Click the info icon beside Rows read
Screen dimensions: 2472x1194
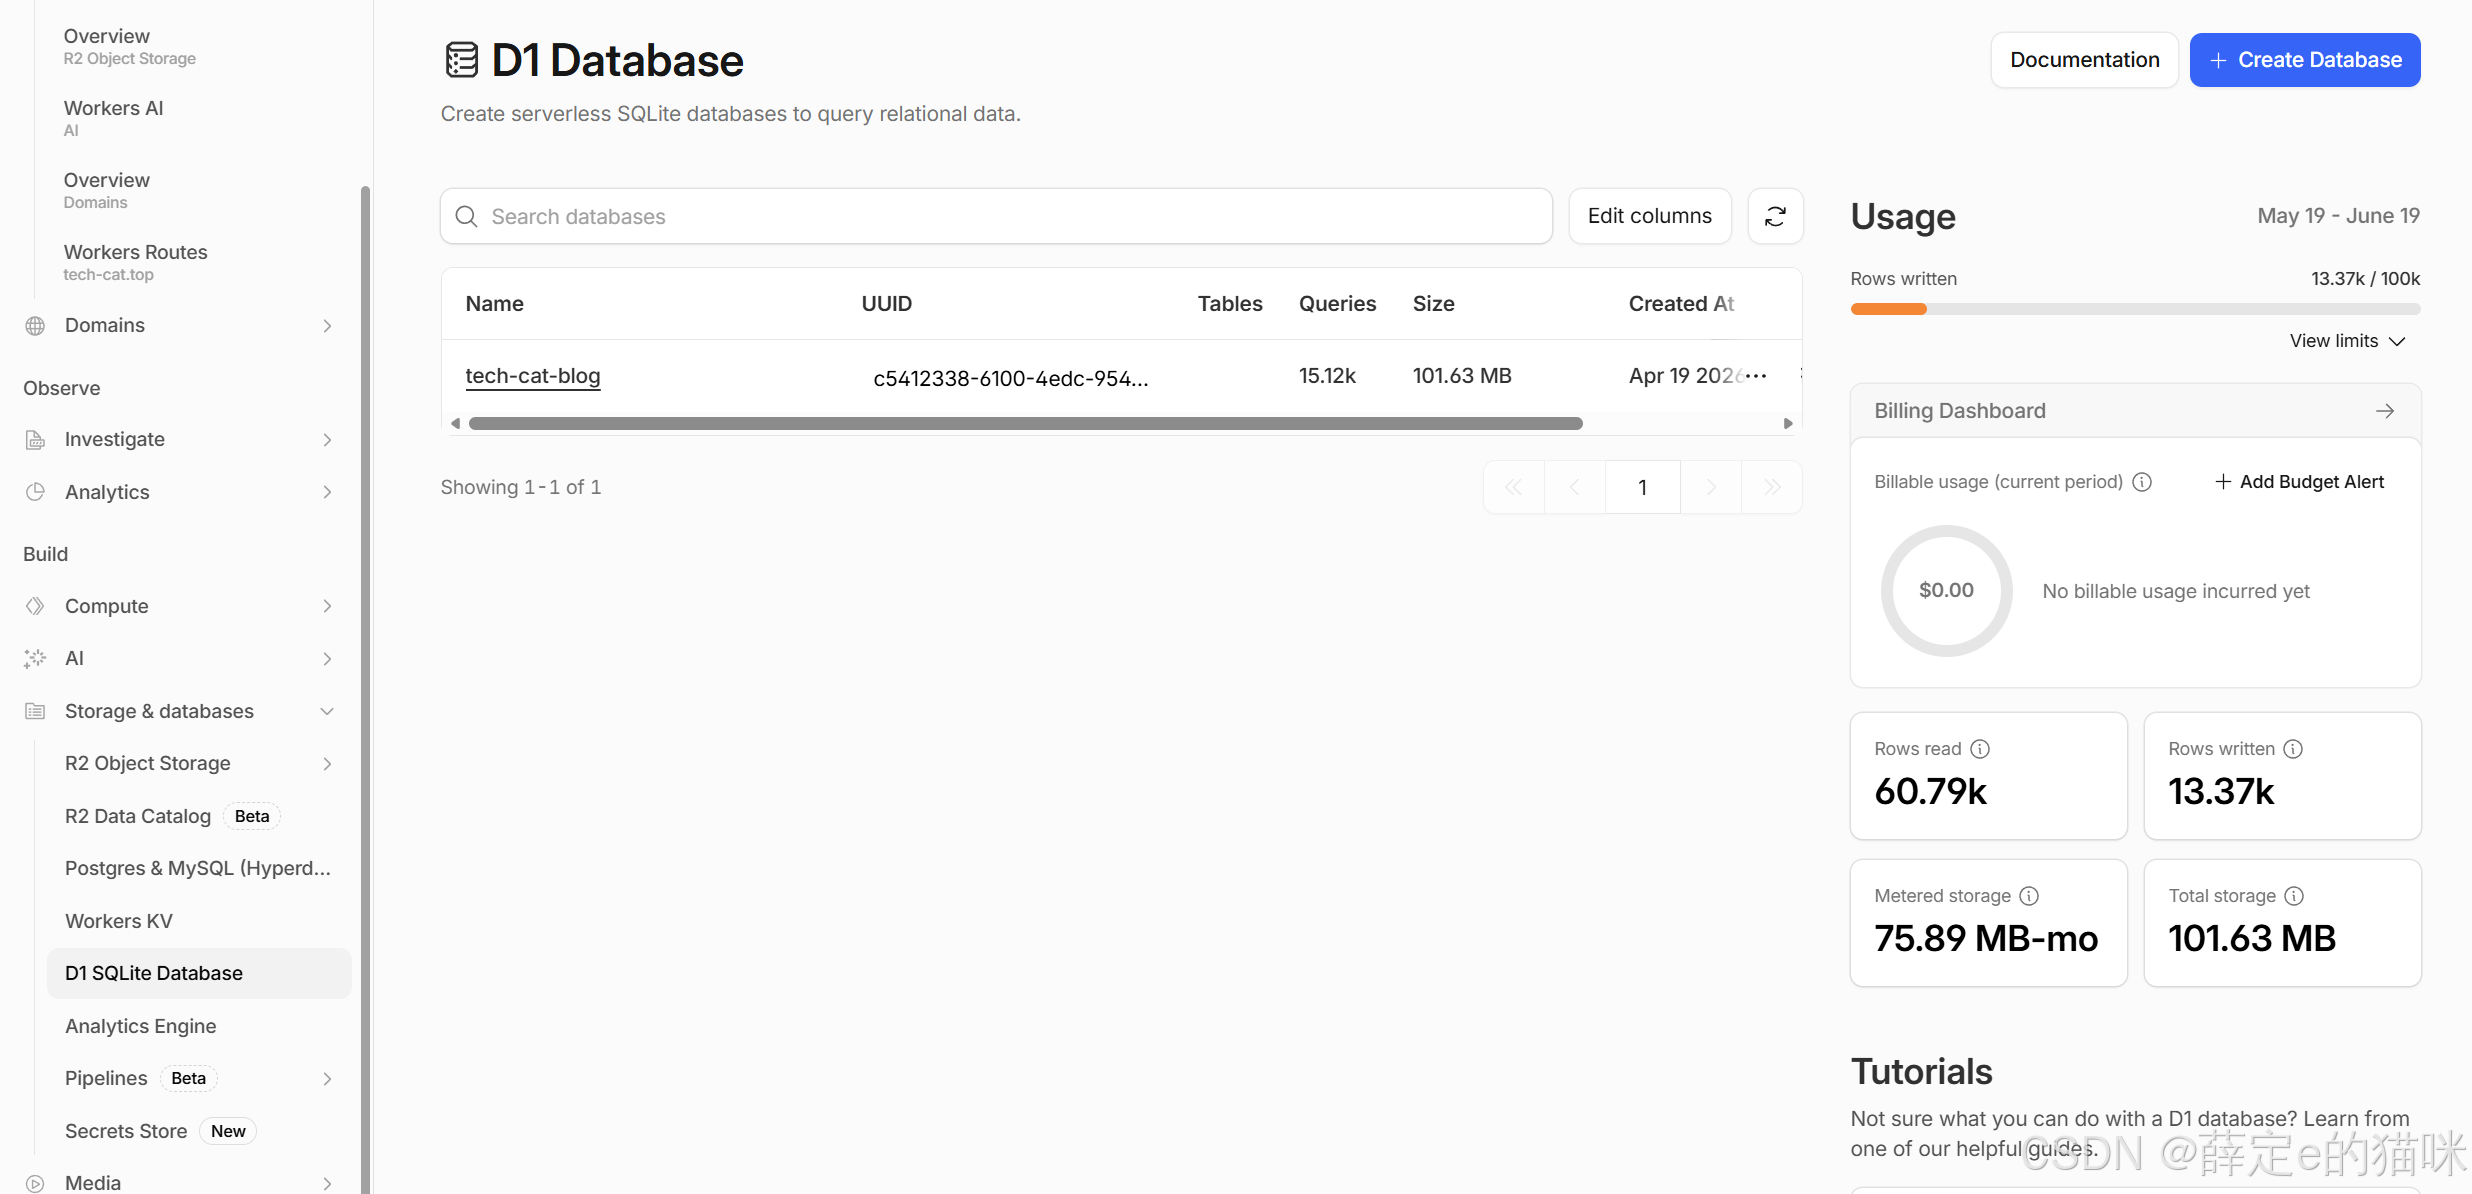(1980, 749)
